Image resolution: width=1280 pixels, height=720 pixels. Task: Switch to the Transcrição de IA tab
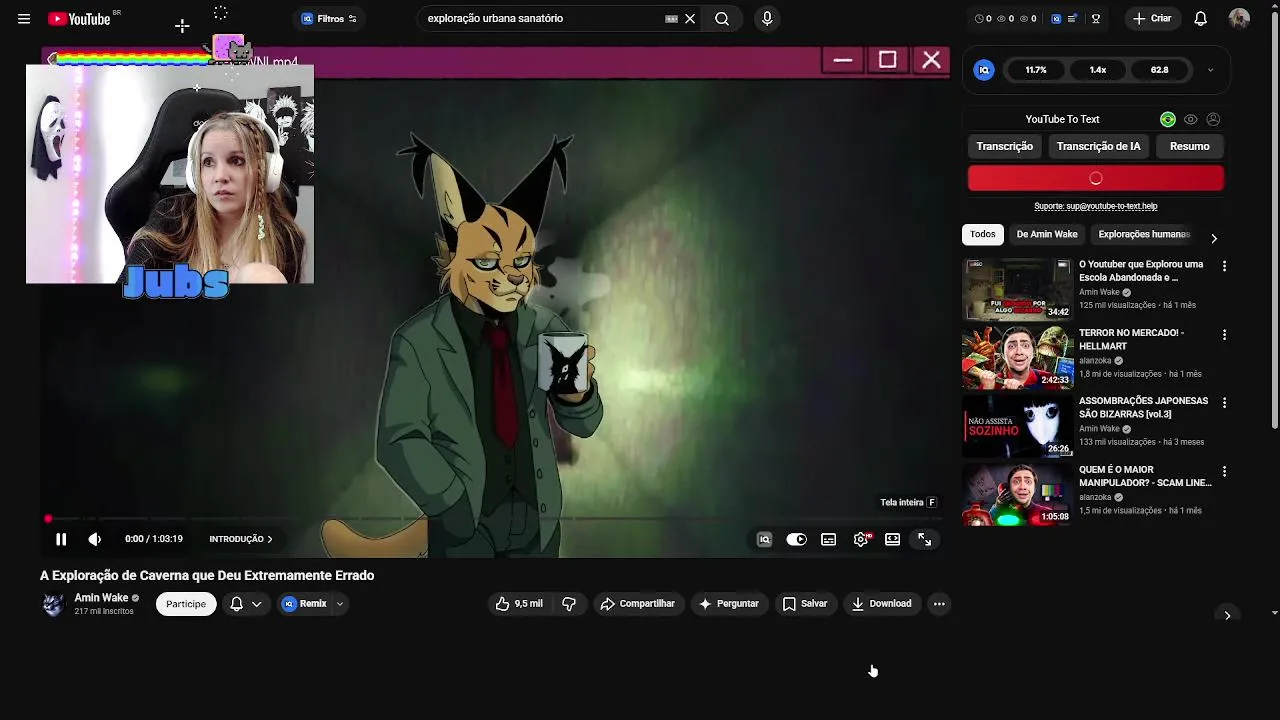[x=1098, y=146]
